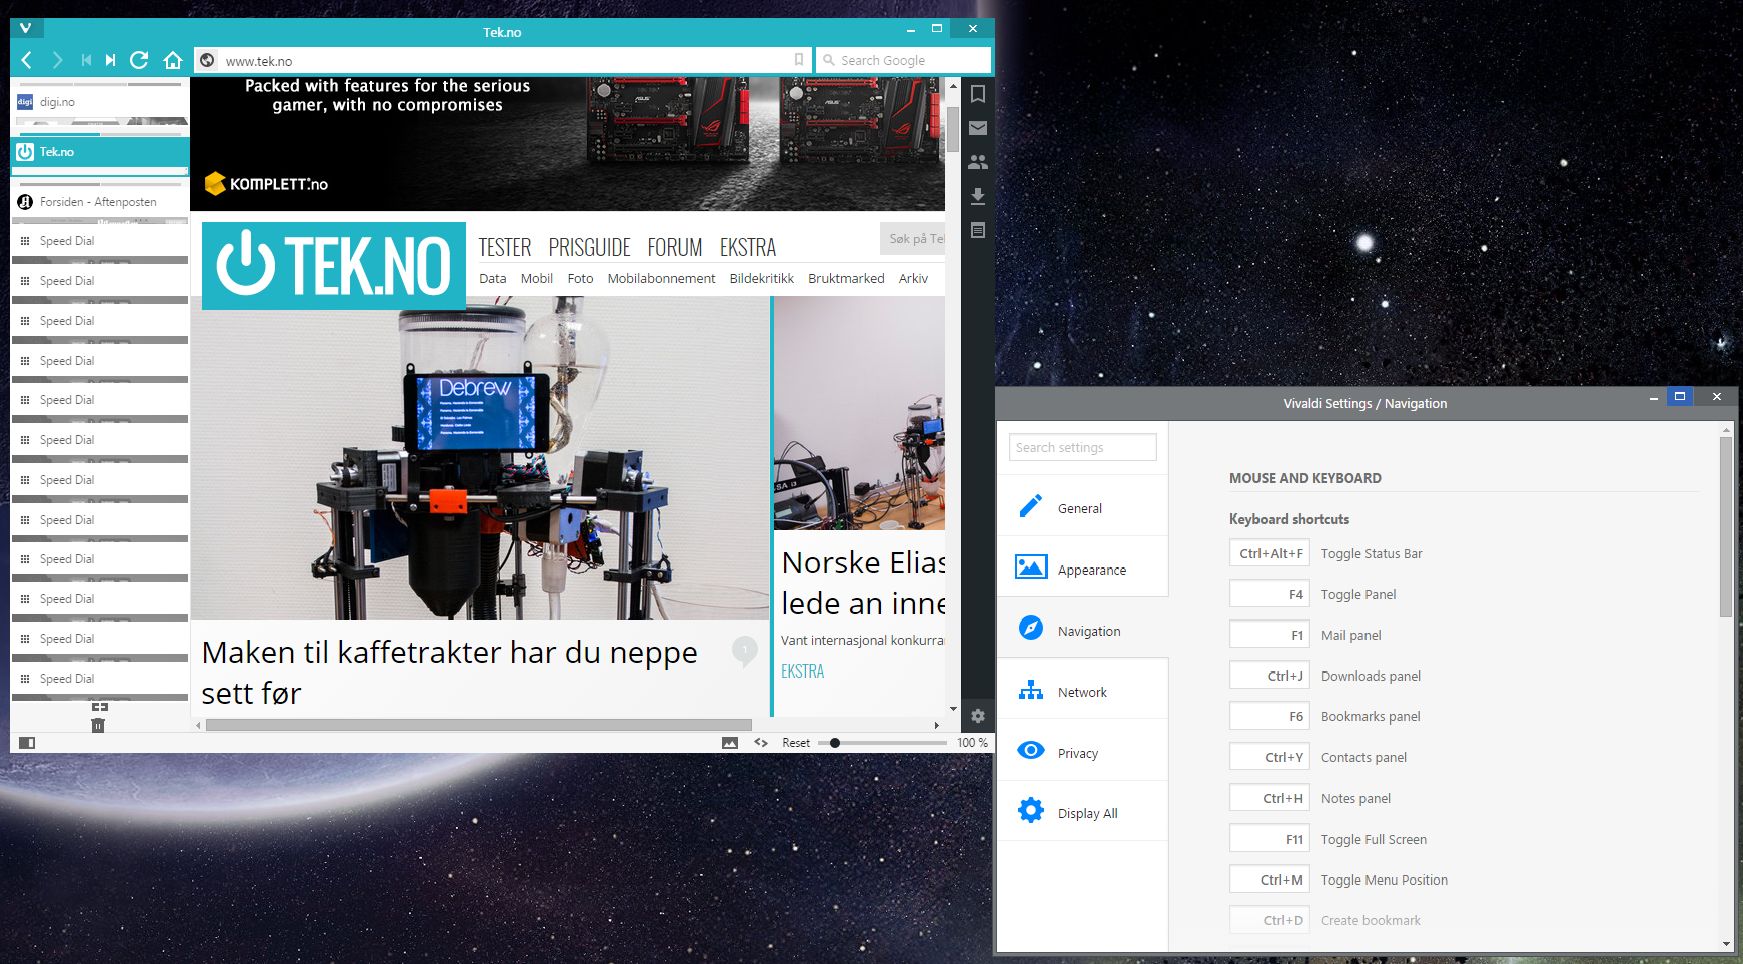Open the Downloads panel icon
The height and width of the screenshot is (964, 1743).
978,196
